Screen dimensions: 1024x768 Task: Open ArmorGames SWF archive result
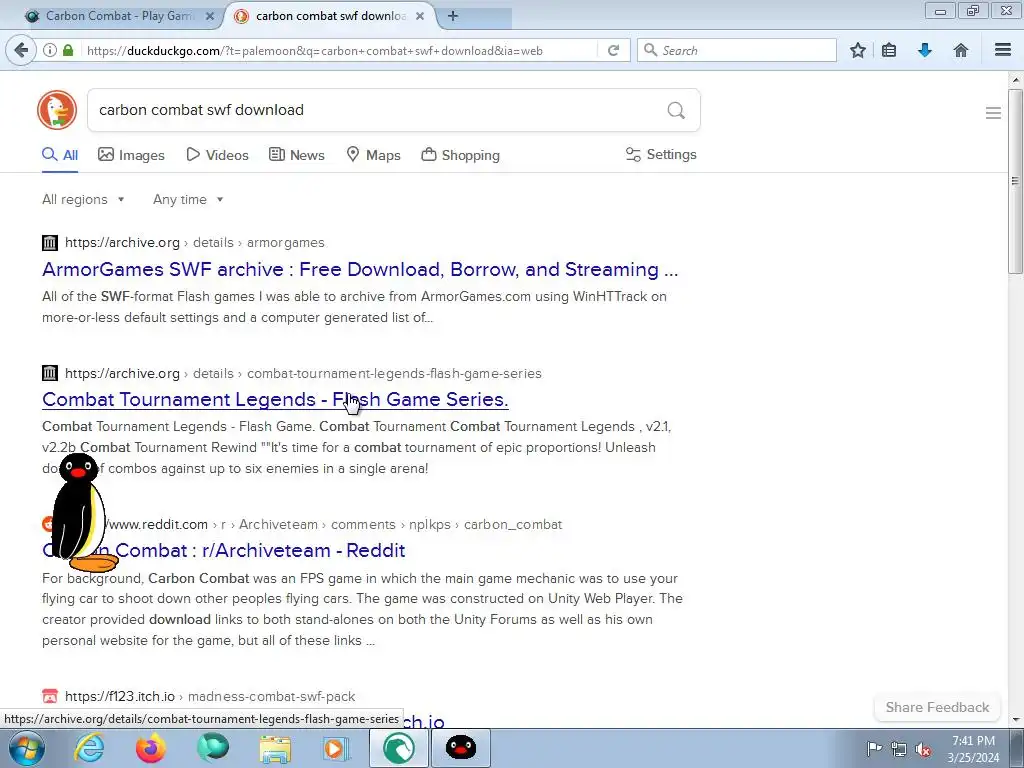pyautogui.click(x=360, y=270)
